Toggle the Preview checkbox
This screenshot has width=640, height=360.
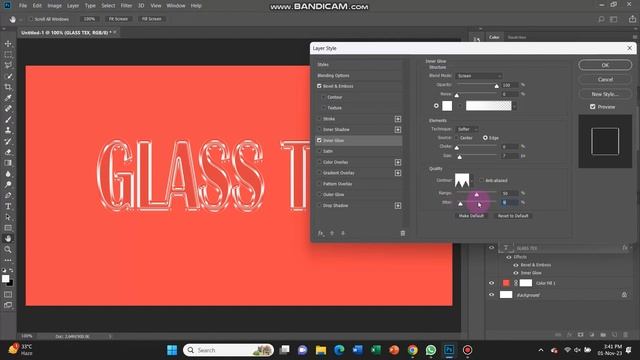pyautogui.click(x=592, y=107)
